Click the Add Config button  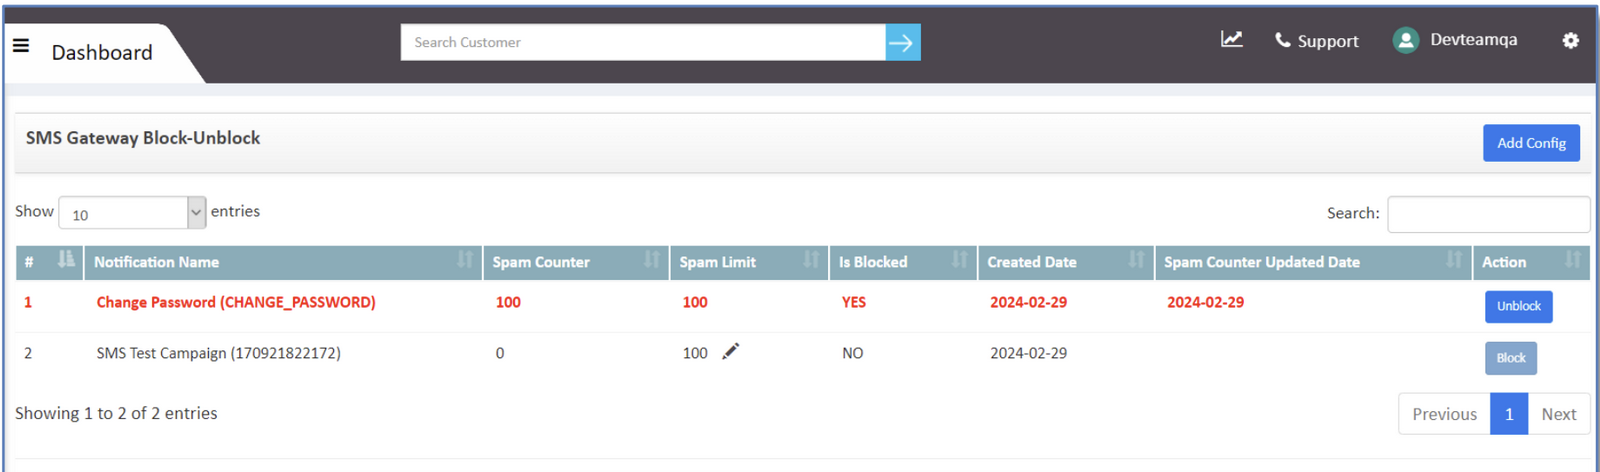(x=1531, y=143)
